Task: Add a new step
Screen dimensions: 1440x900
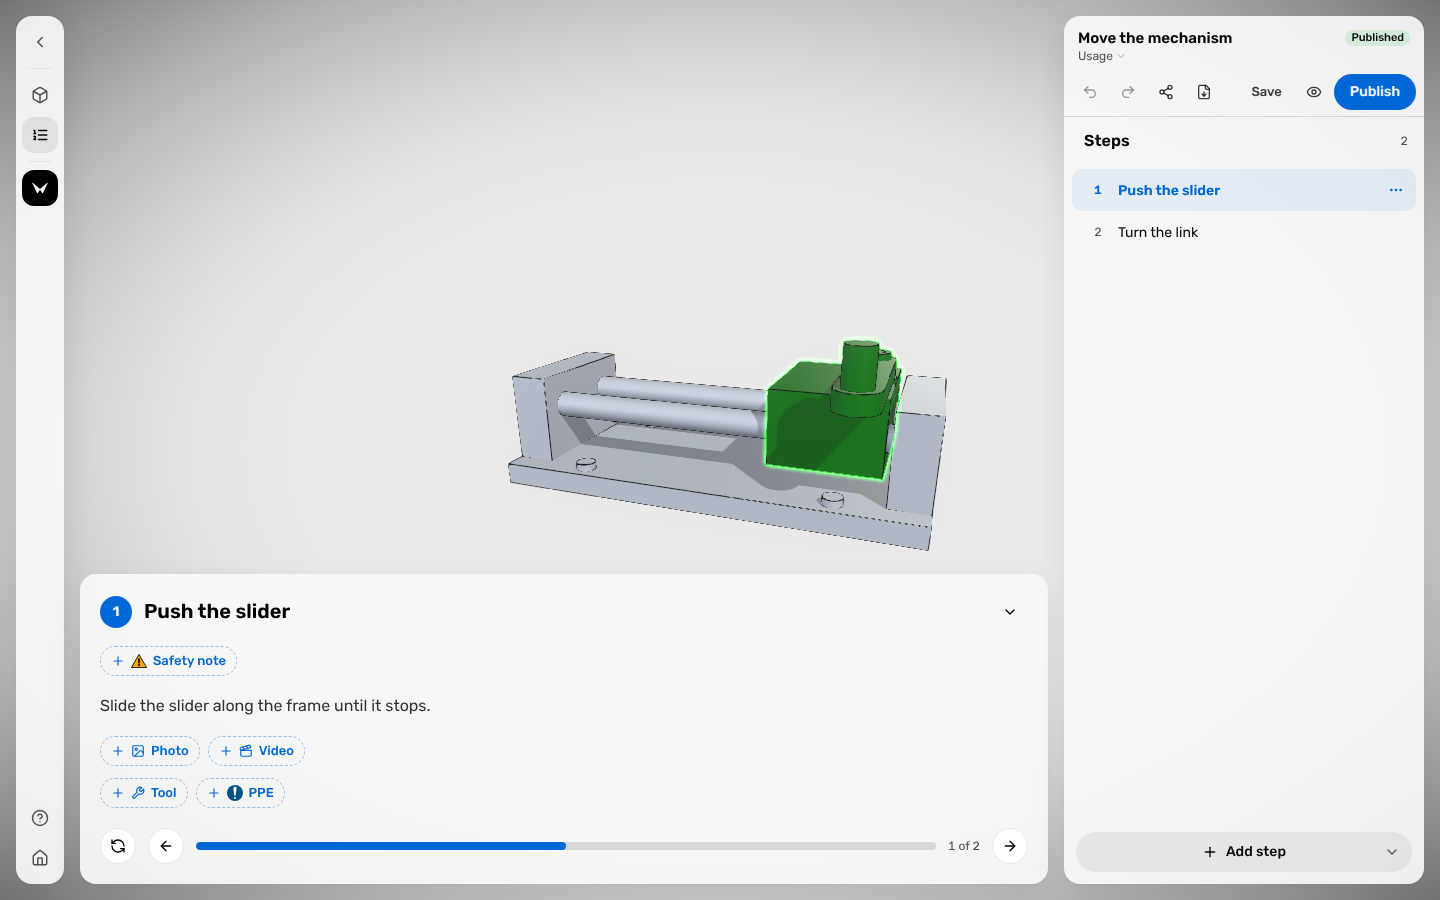Action: [x=1244, y=852]
